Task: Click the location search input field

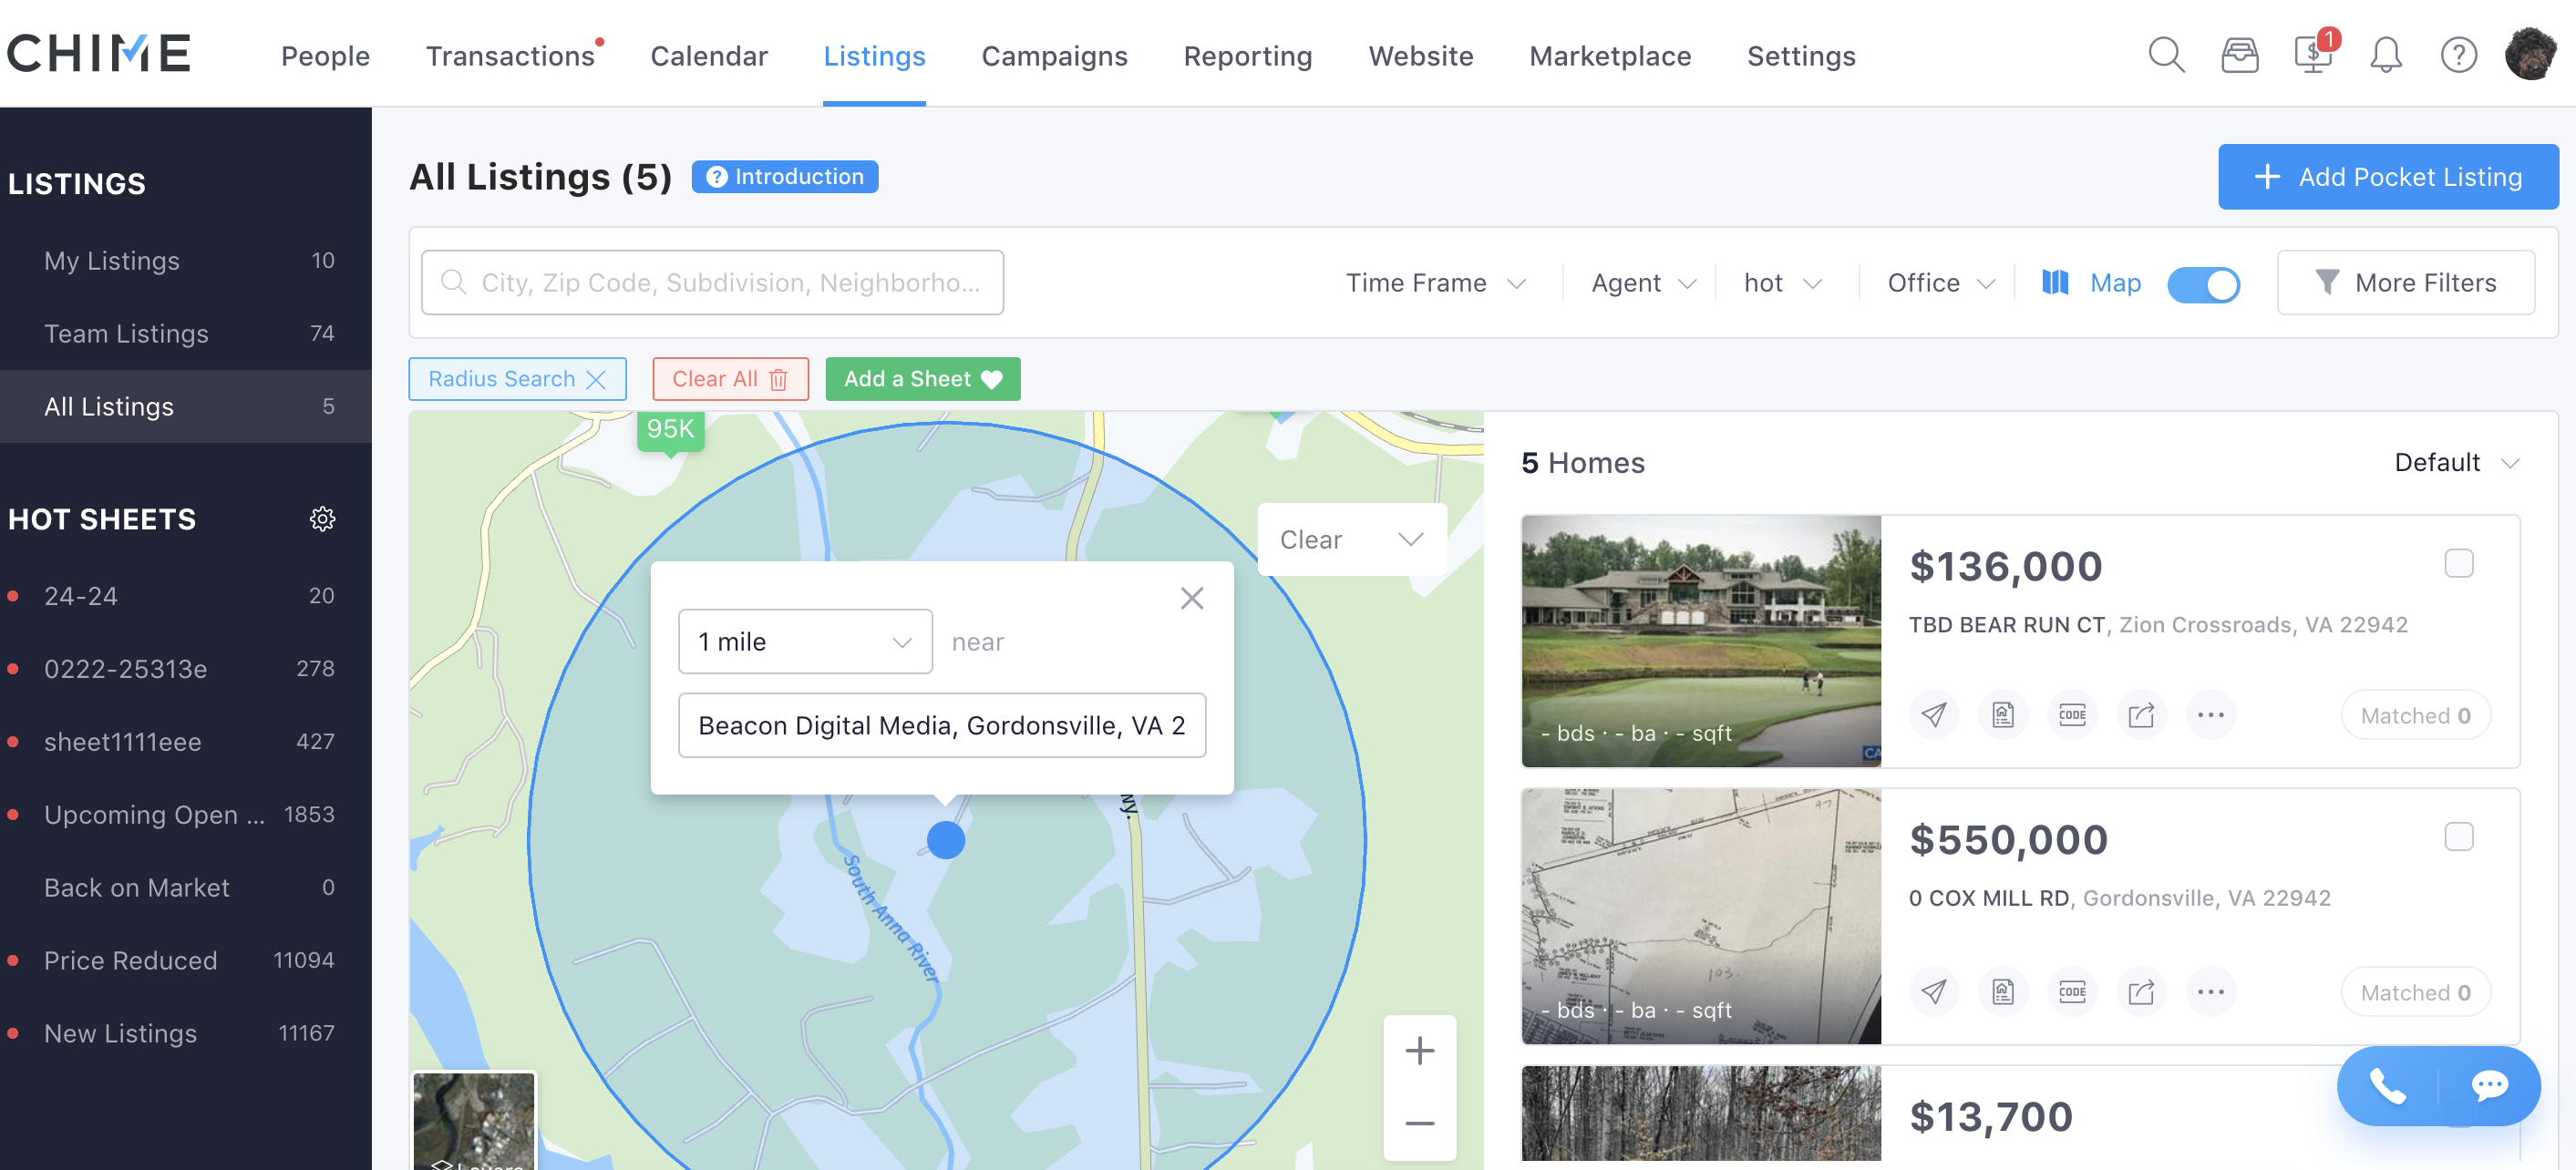Action: coord(712,283)
